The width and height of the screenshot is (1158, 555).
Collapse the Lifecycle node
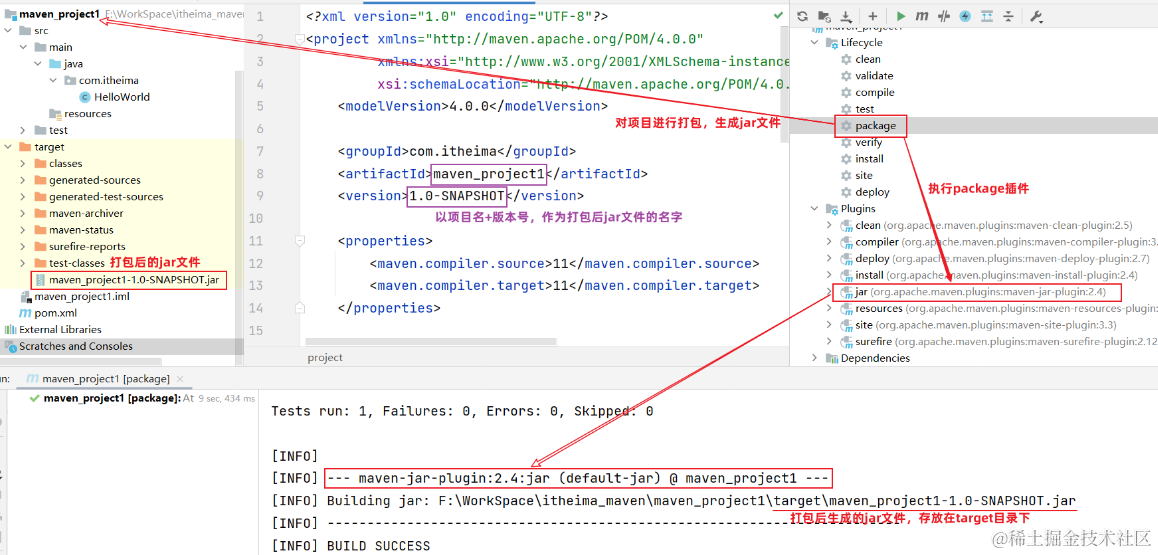815,43
